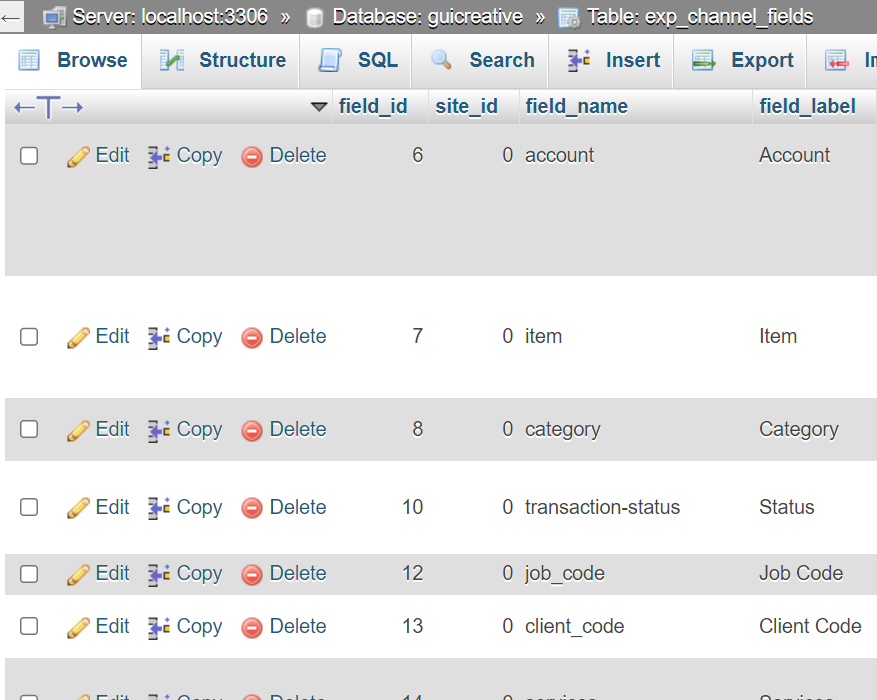Image resolution: width=877 pixels, height=700 pixels.
Task: Click the Delete link for transaction-status row
Action: coord(297,508)
